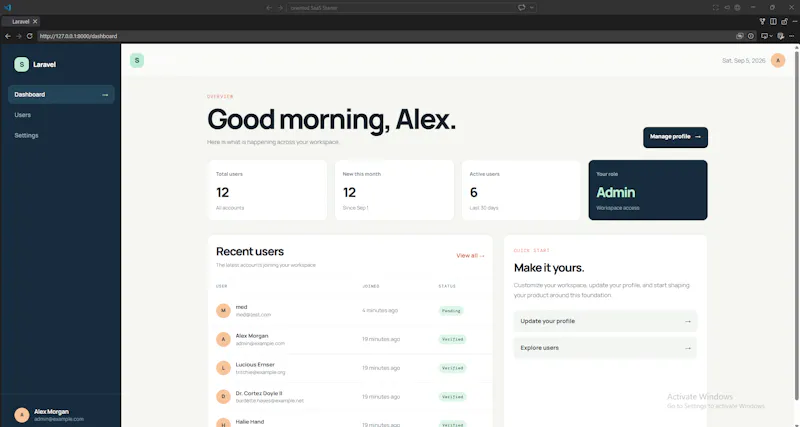Open the Settings sidebar item
Screen dimensions: 800x427
(x=61, y=135)
